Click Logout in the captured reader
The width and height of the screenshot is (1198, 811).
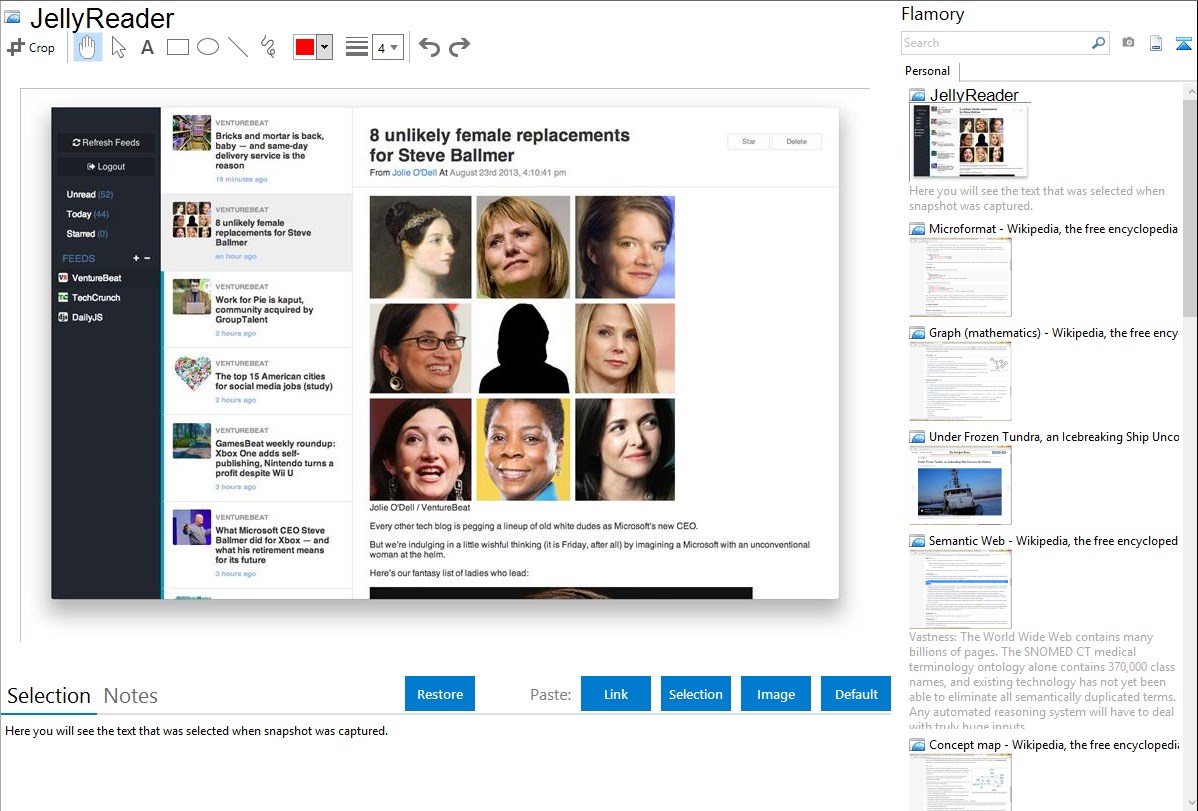pos(106,167)
